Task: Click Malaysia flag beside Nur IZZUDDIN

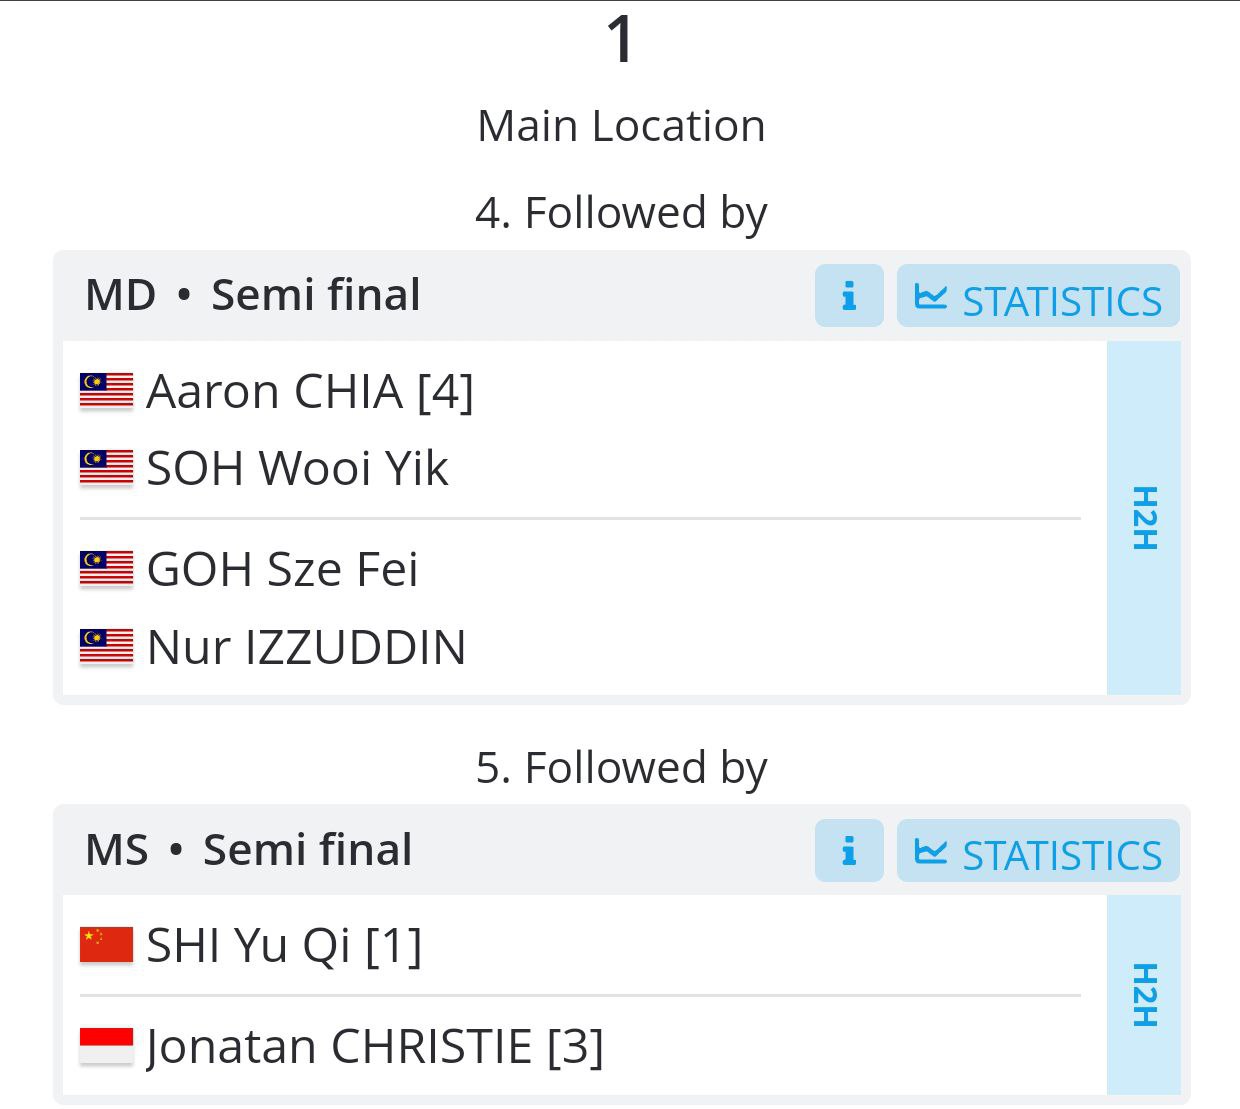Action: coord(106,647)
